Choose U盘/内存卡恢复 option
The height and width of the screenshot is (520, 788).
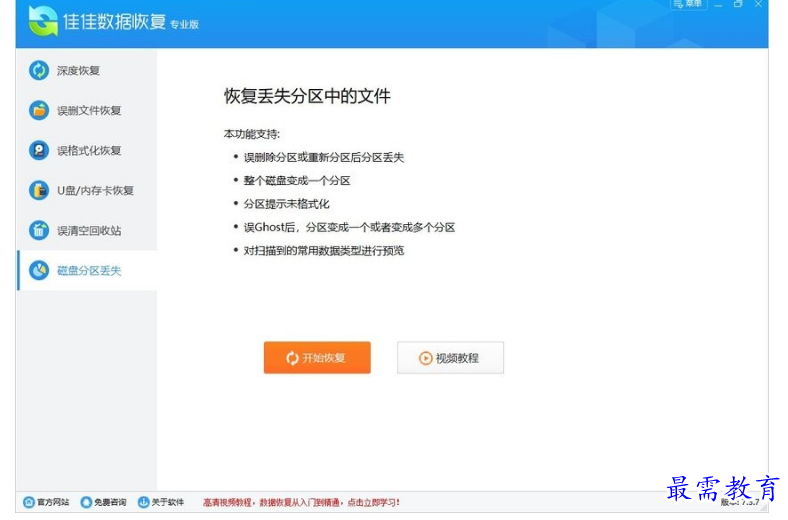pyautogui.click(x=87, y=190)
